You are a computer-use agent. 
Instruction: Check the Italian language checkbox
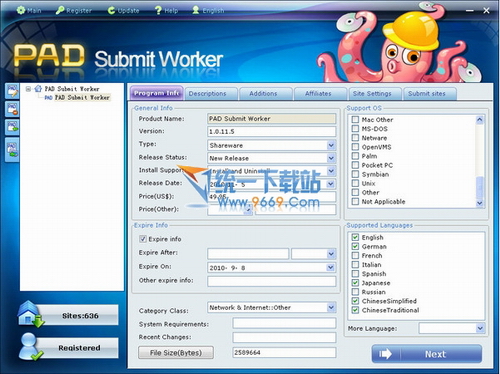coord(355,265)
